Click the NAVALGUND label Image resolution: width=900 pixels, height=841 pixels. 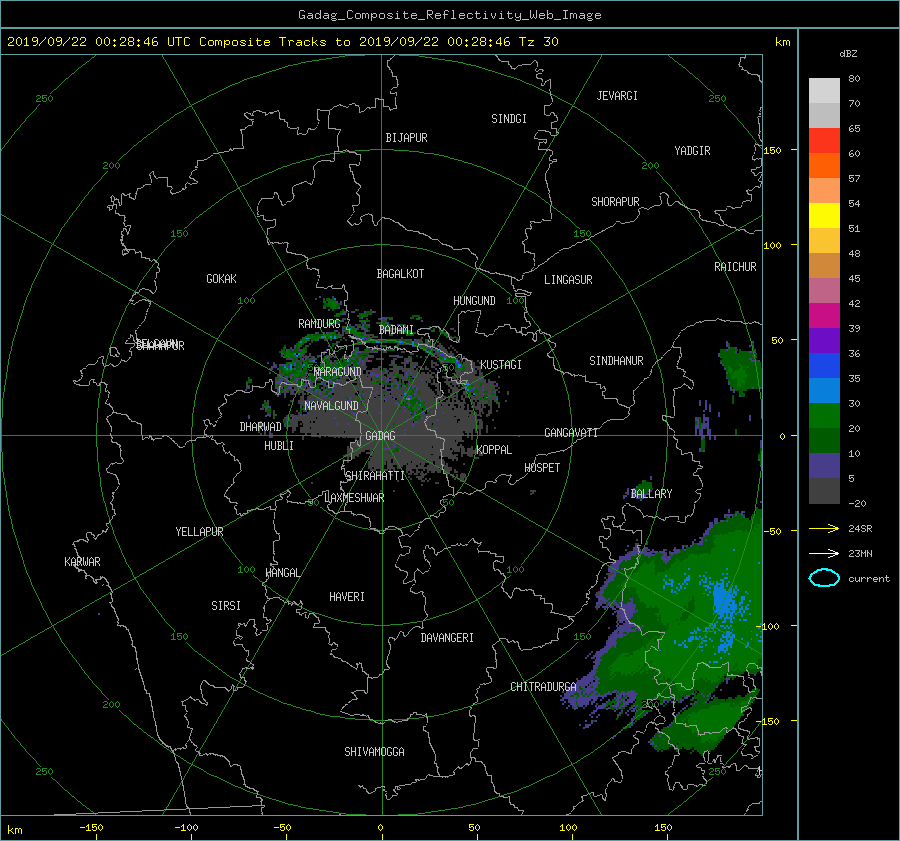(331, 406)
